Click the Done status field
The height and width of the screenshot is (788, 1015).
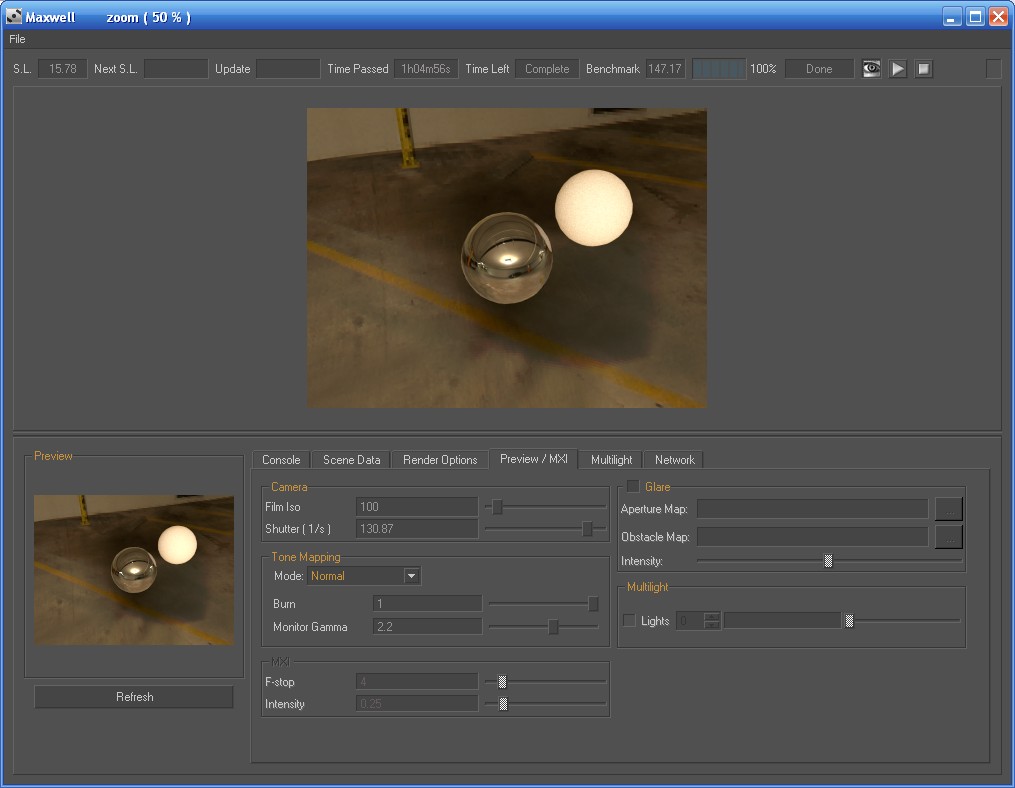[x=820, y=69]
